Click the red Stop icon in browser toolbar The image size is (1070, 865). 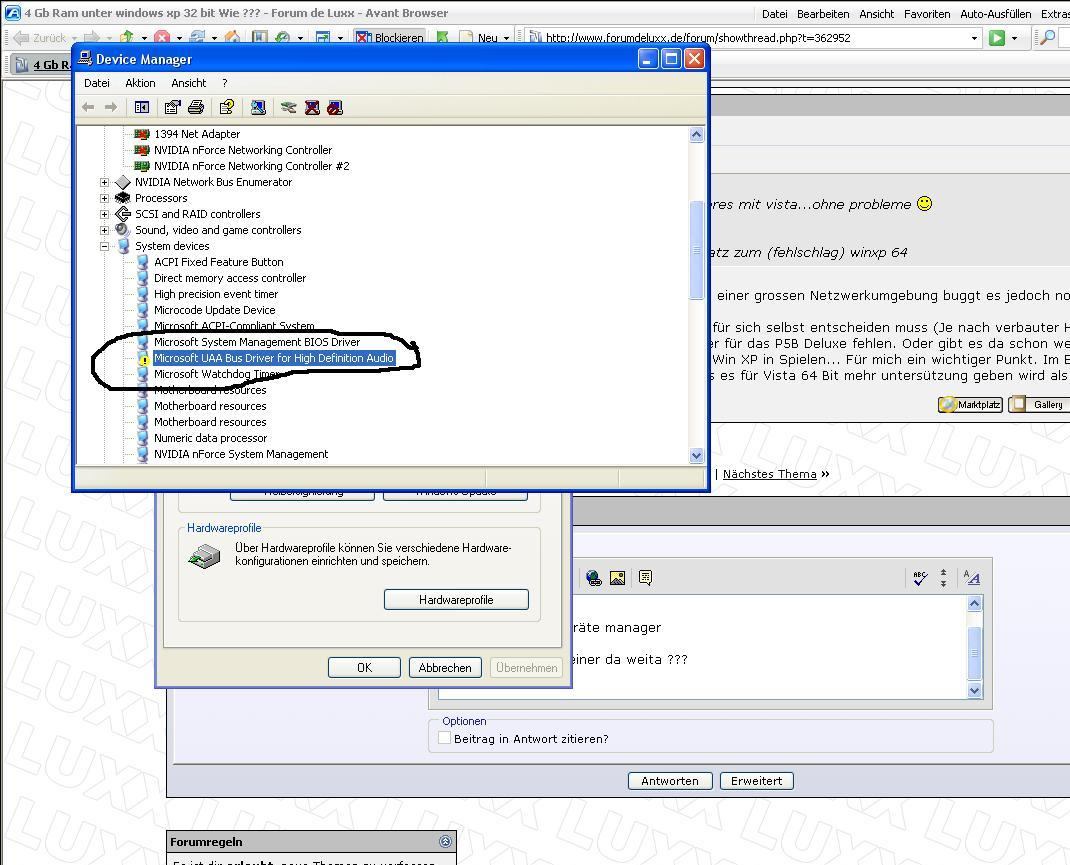point(162,38)
